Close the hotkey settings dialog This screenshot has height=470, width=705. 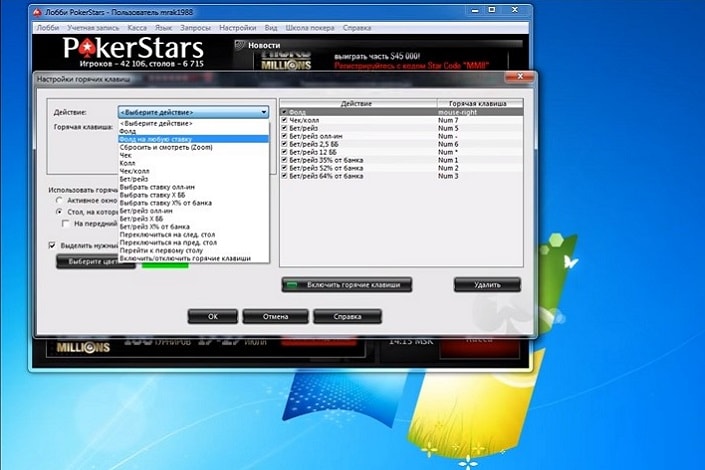(x=520, y=76)
